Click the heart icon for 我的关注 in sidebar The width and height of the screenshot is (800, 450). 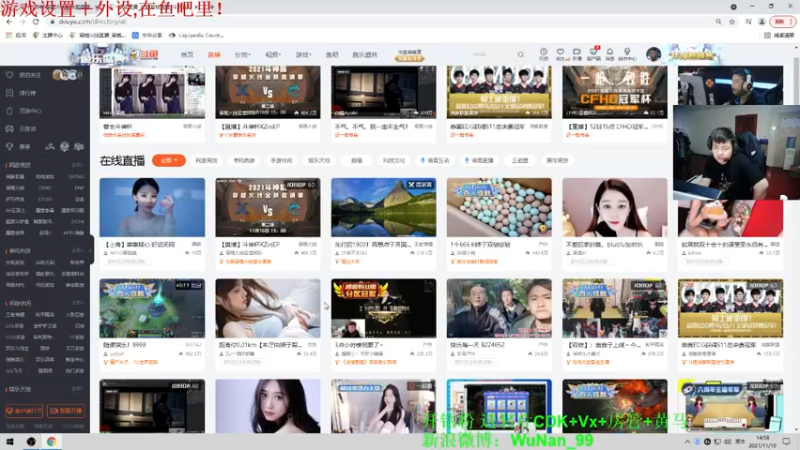pyautogui.click(x=9, y=75)
